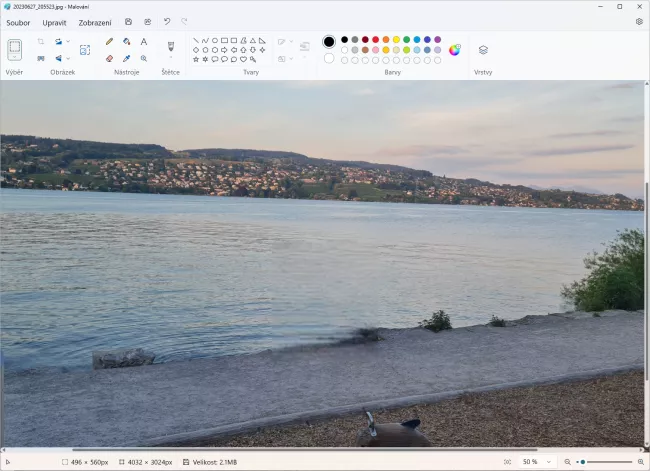Select the Fill bucket tool
The width and height of the screenshot is (650, 471).
tap(126, 42)
